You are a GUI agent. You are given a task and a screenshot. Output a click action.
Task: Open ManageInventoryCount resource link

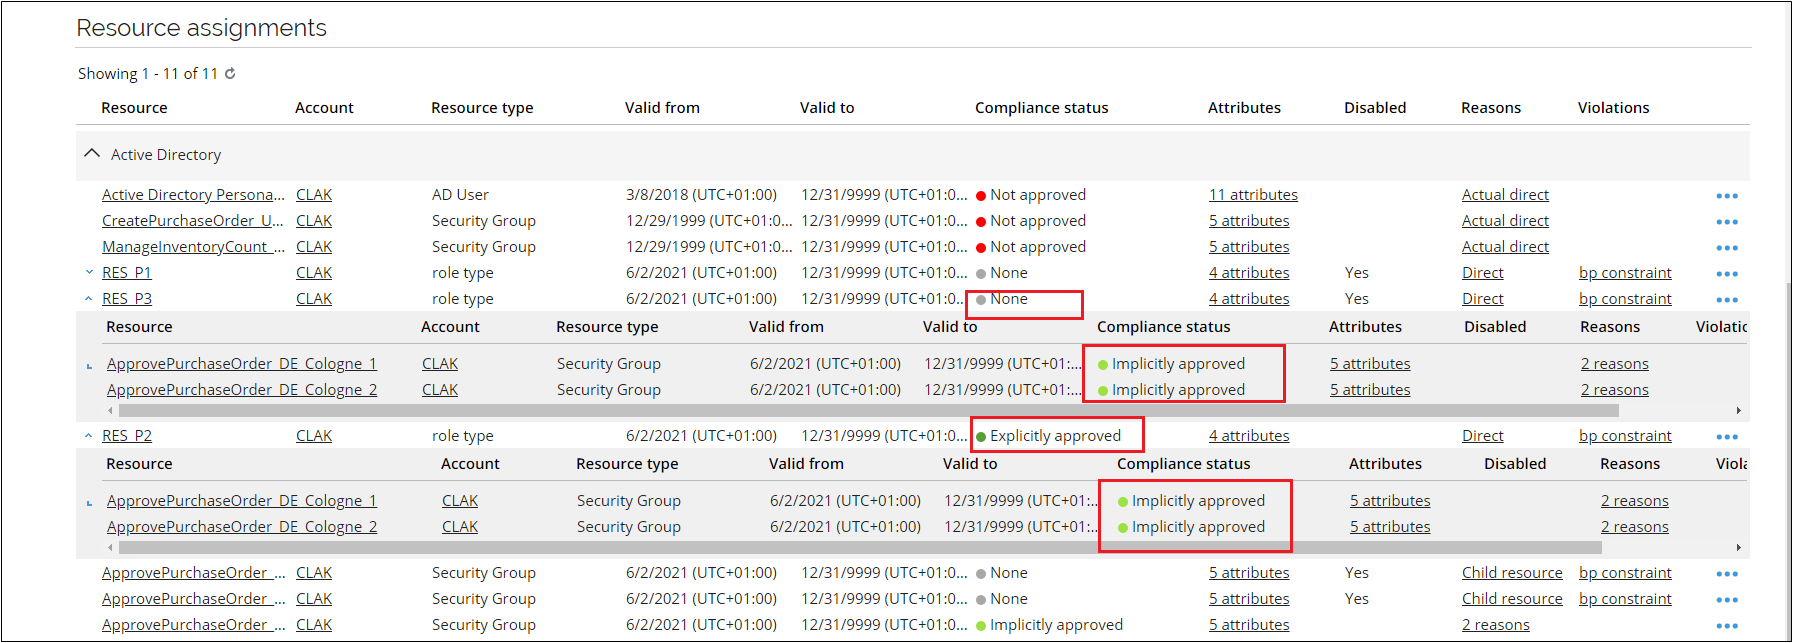coord(193,247)
